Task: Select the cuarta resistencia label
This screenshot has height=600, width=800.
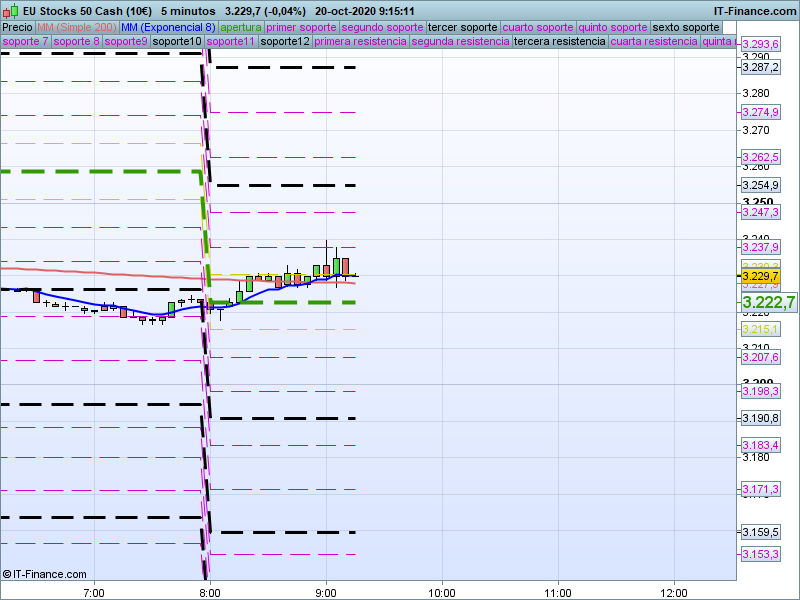Action: click(x=654, y=41)
